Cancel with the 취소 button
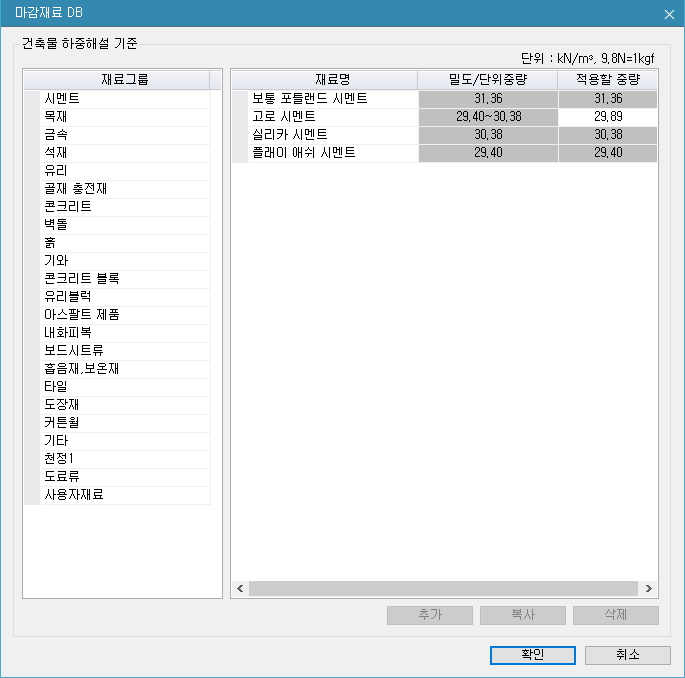This screenshot has width=685, height=678. [x=628, y=655]
